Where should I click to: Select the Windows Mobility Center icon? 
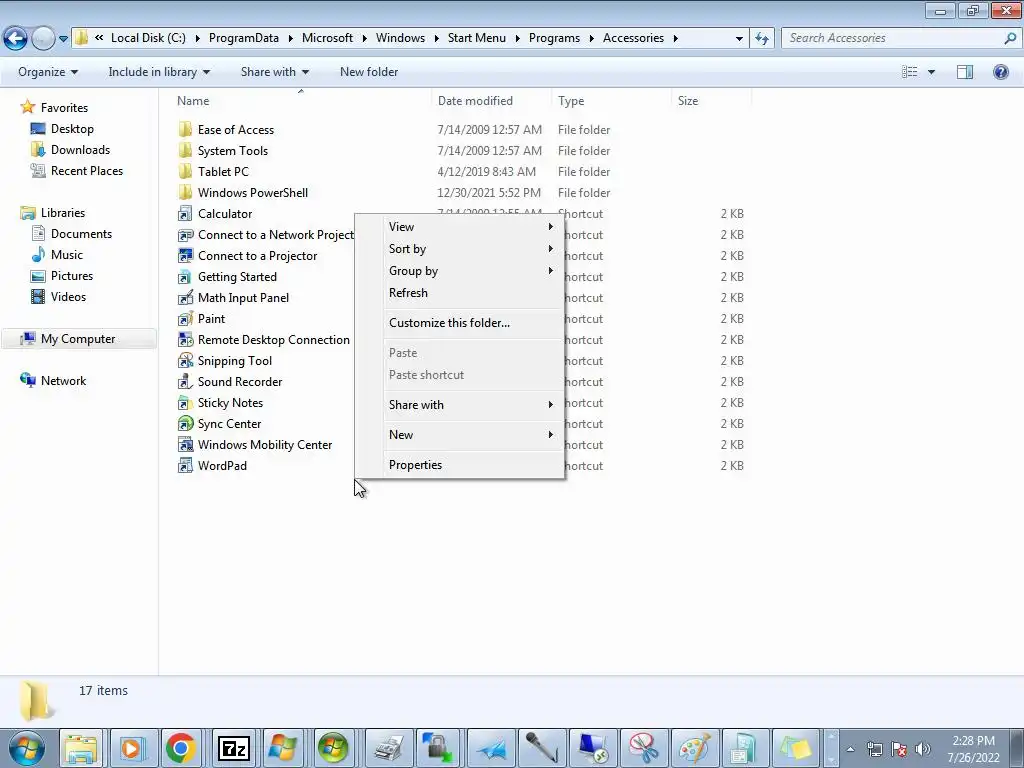[x=185, y=445]
